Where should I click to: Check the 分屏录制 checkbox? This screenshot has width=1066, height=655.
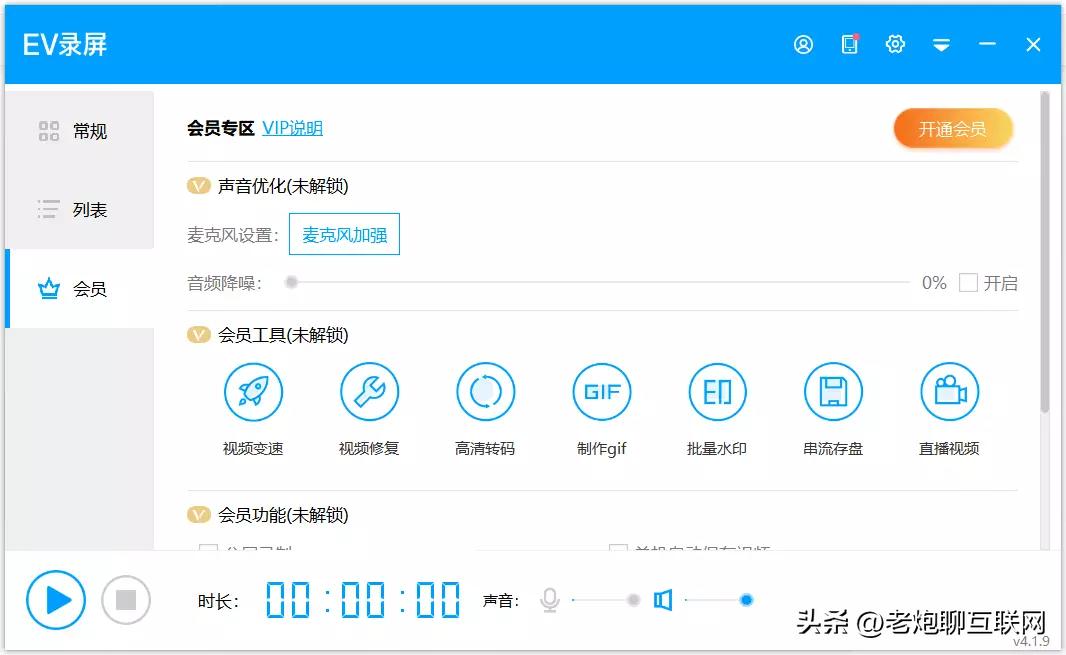[208, 550]
